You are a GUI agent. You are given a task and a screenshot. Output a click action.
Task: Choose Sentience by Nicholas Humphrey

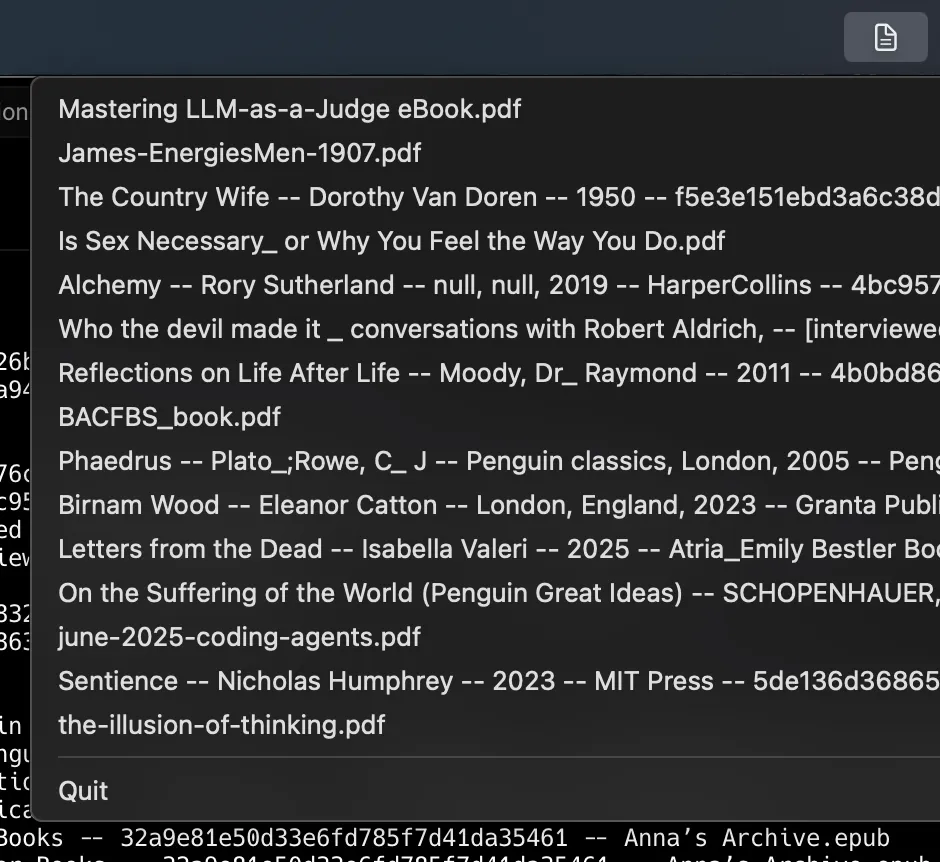click(487, 681)
